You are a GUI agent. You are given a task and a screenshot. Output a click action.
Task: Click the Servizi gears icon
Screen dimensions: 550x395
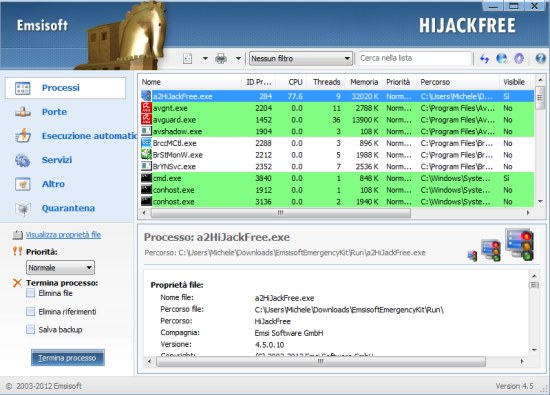pos(23,160)
